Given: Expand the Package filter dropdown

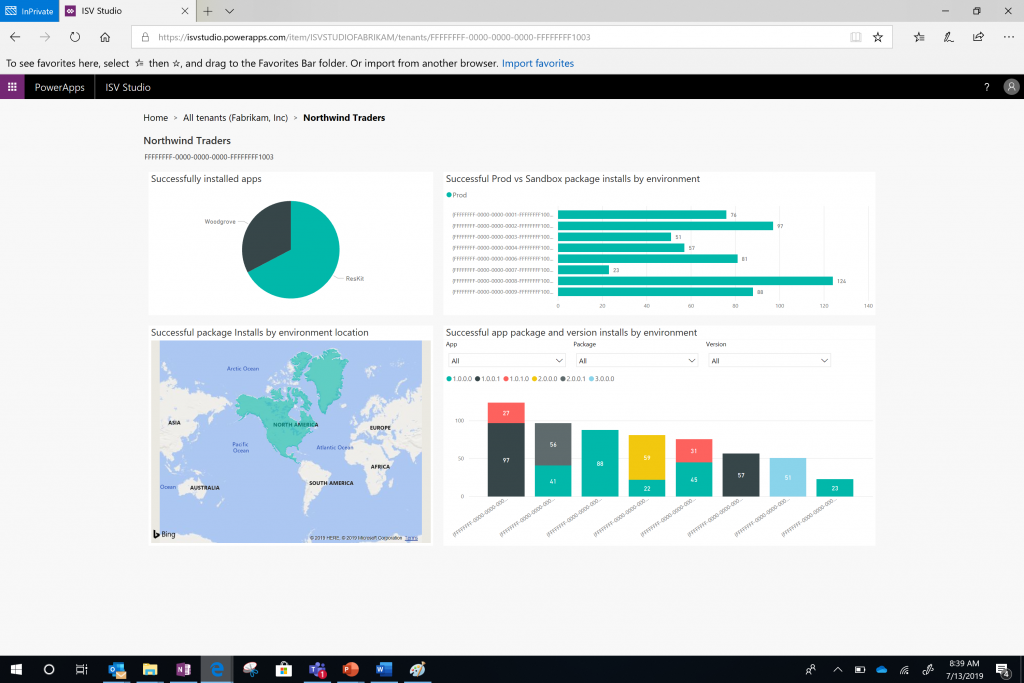Looking at the screenshot, I should tap(637, 360).
